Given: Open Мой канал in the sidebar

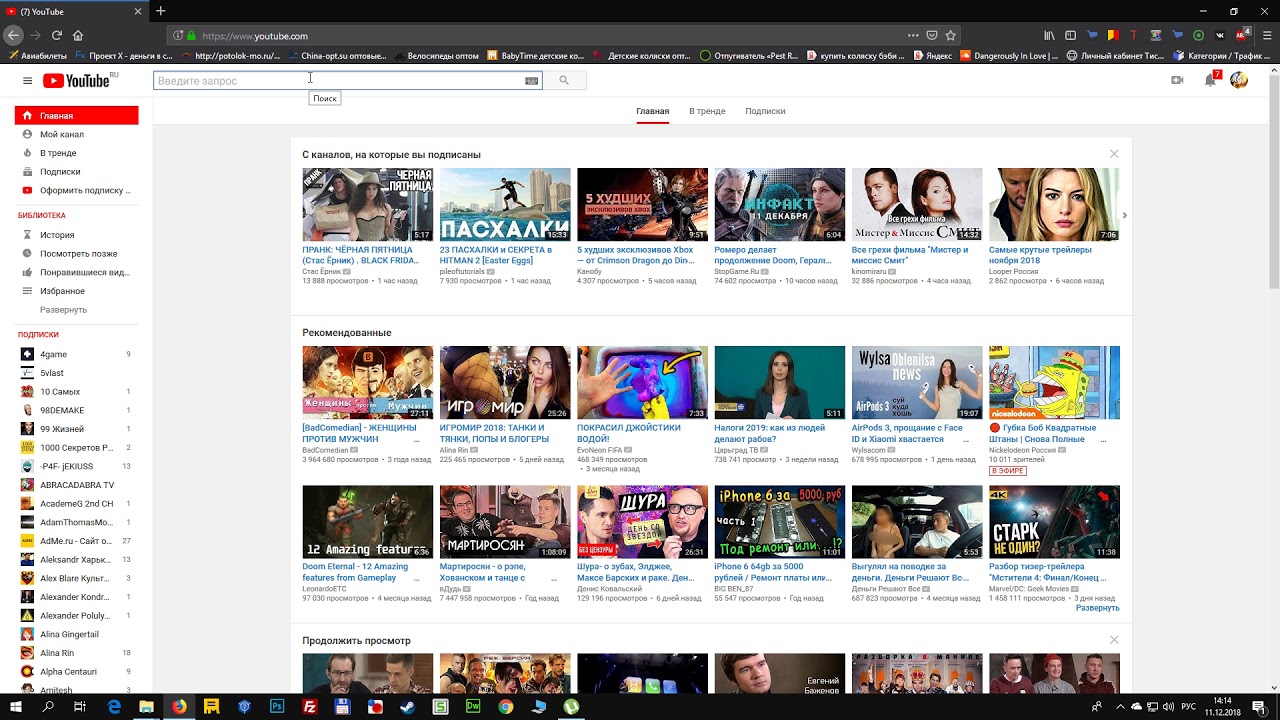Looking at the screenshot, I should (77, 134).
